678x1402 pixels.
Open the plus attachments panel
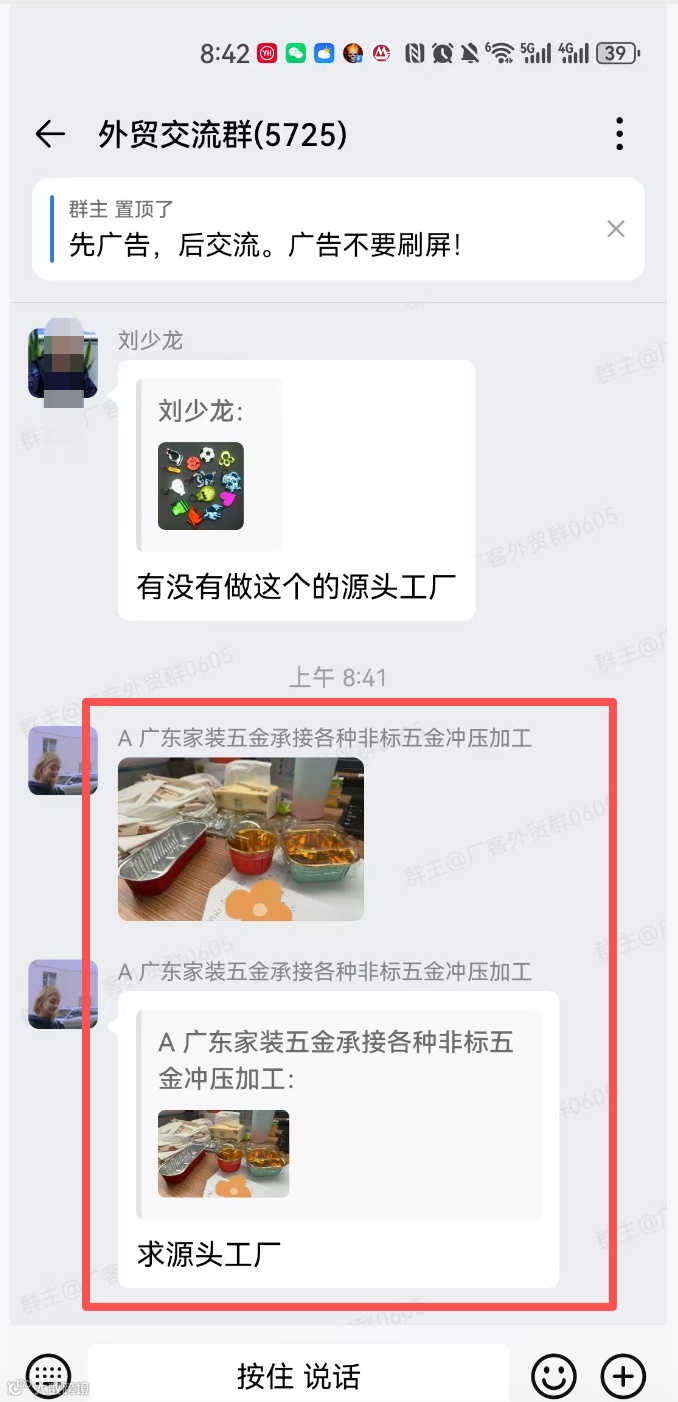(623, 1376)
